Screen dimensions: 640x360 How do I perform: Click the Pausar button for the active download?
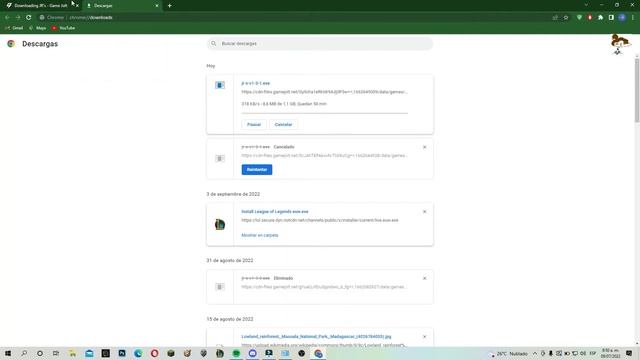click(x=254, y=124)
